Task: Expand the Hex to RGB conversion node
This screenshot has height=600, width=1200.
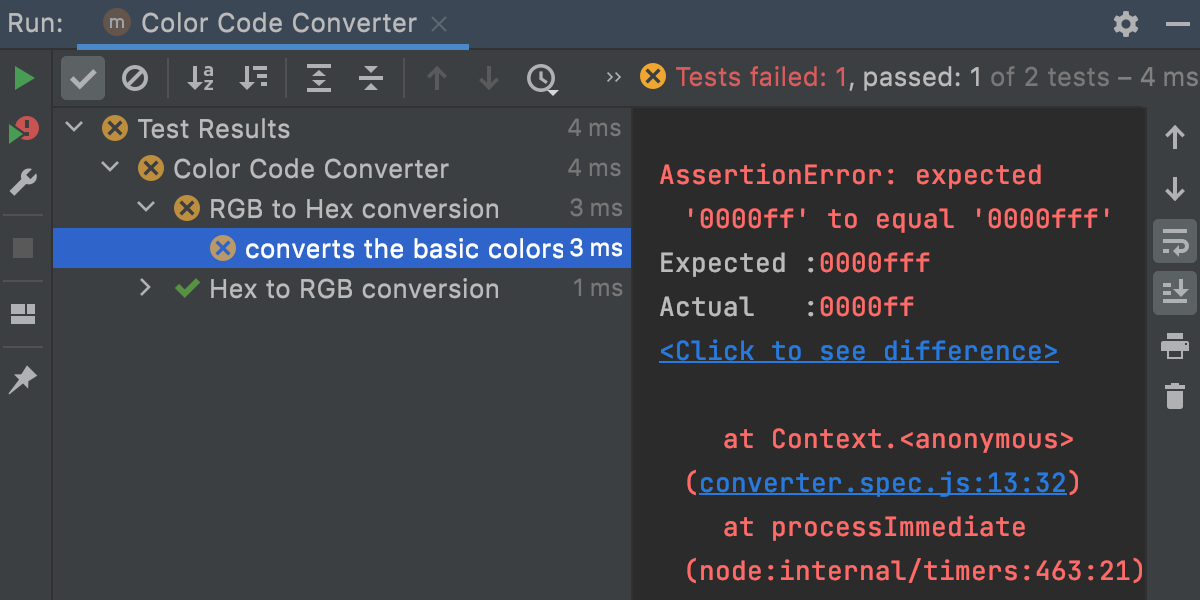Action: pos(146,288)
